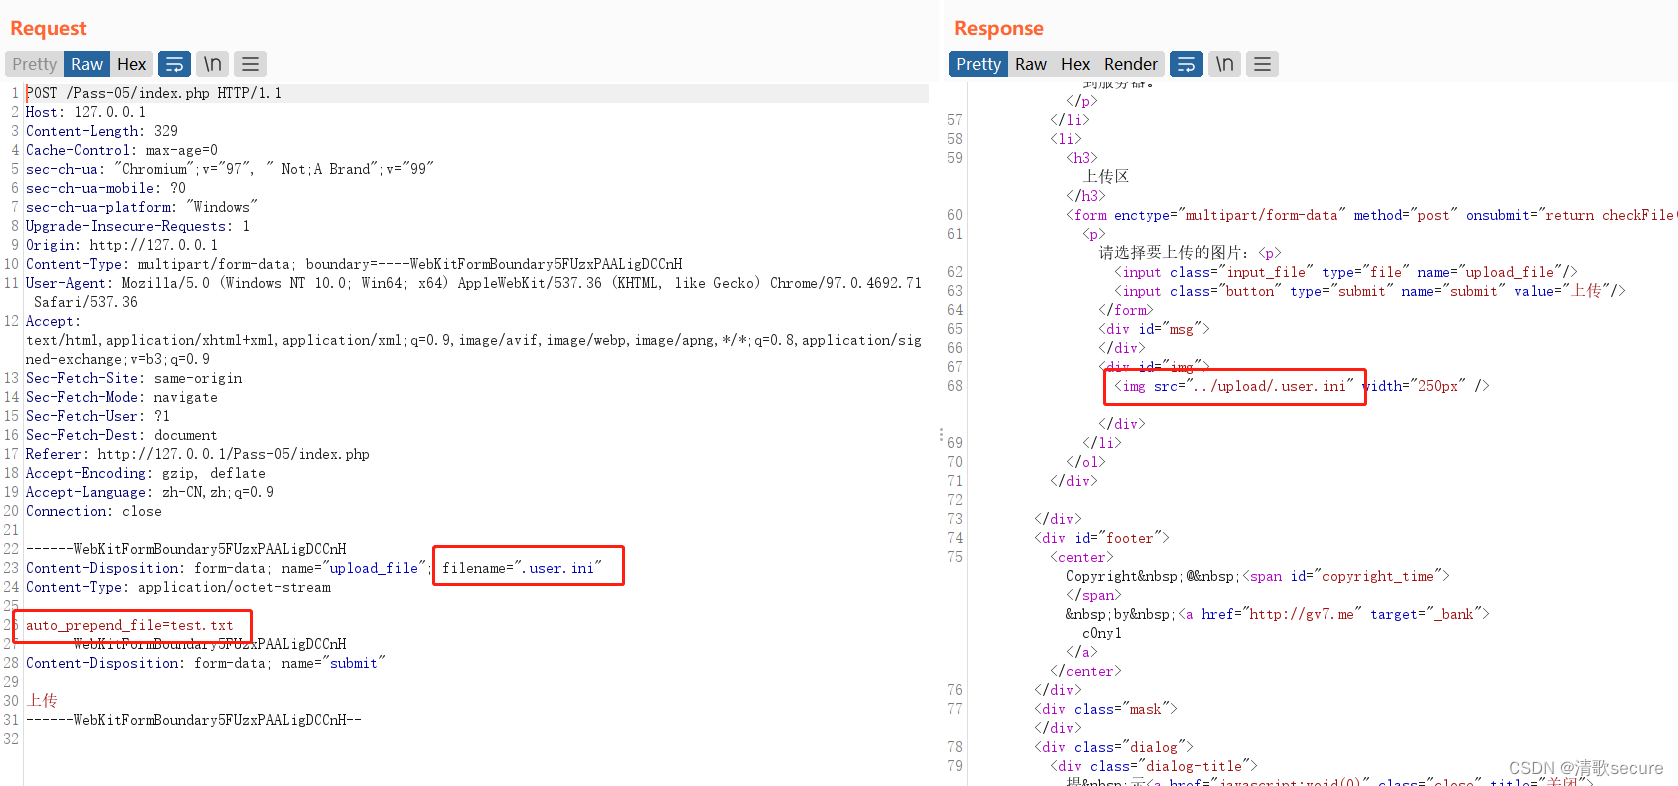Click the filename=".user.ini" value

click(522, 568)
